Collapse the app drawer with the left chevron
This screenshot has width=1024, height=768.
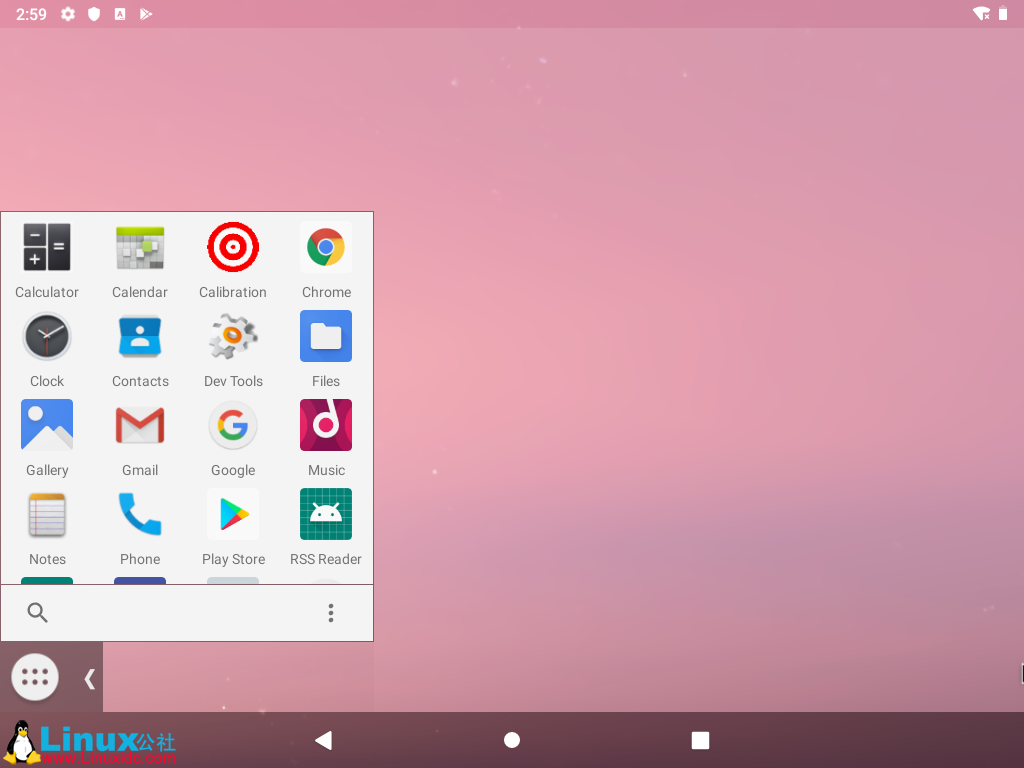tap(88, 677)
